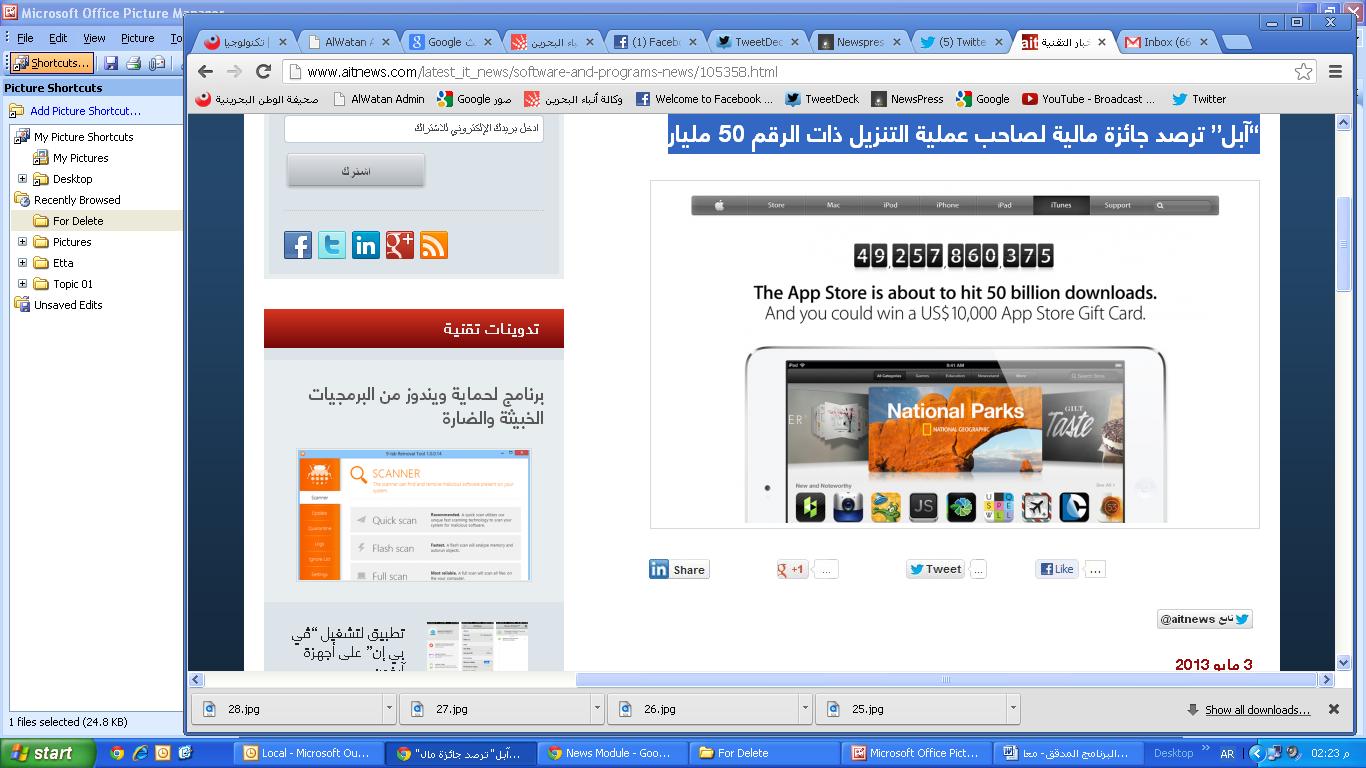Click the Google +1 button

tap(793, 569)
